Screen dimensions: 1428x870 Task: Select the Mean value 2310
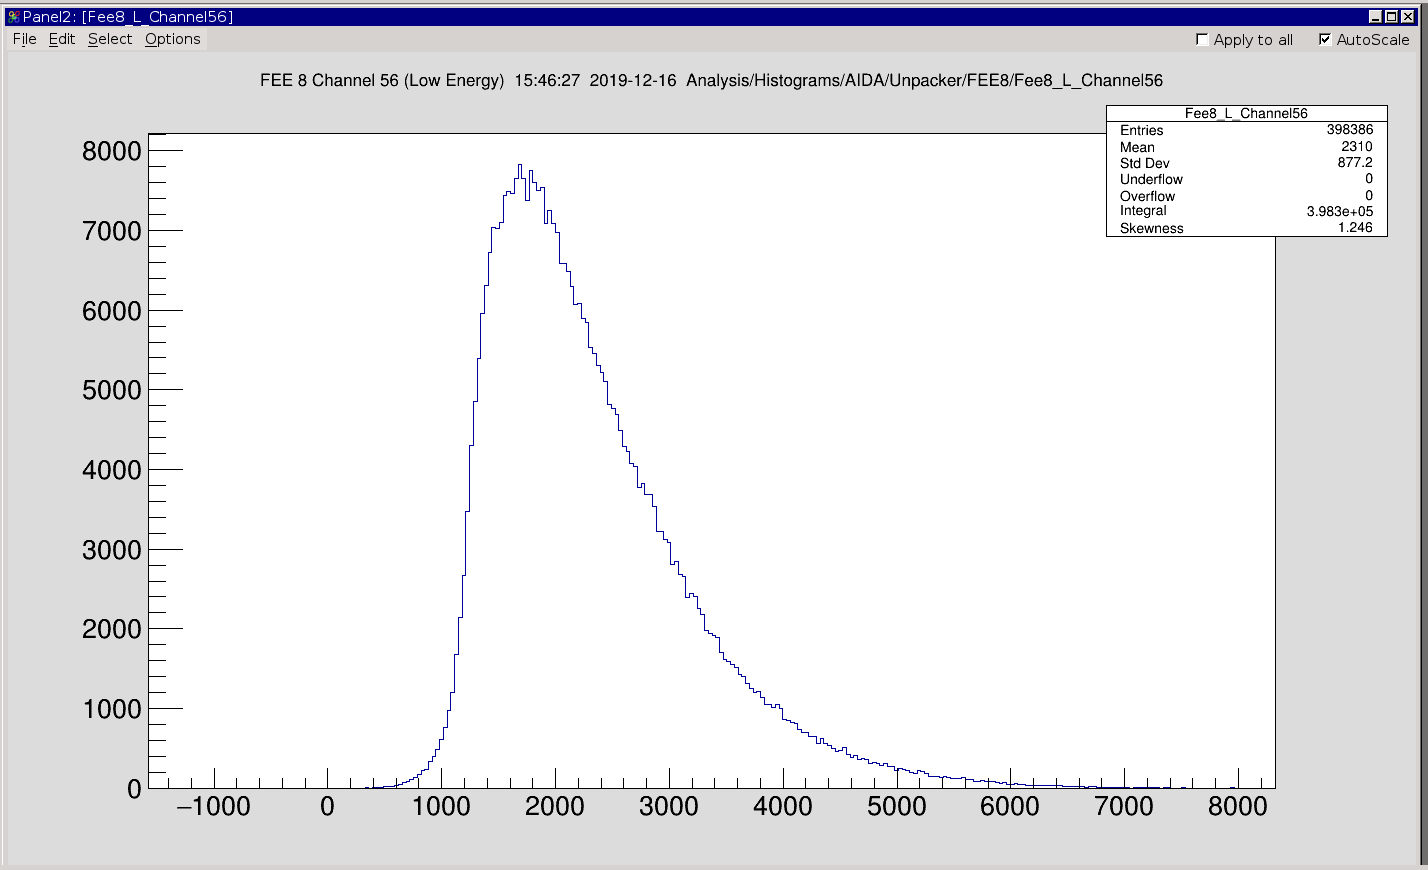coord(1357,146)
